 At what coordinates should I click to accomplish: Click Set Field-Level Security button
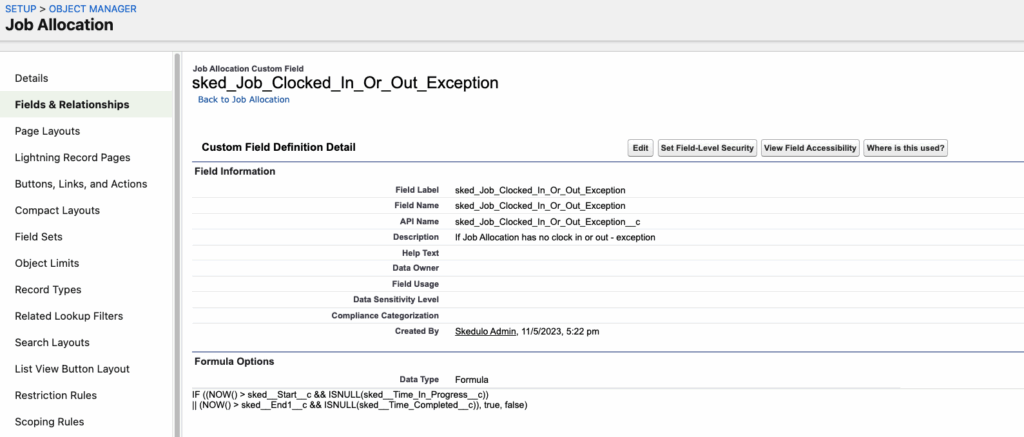[707, 148]
